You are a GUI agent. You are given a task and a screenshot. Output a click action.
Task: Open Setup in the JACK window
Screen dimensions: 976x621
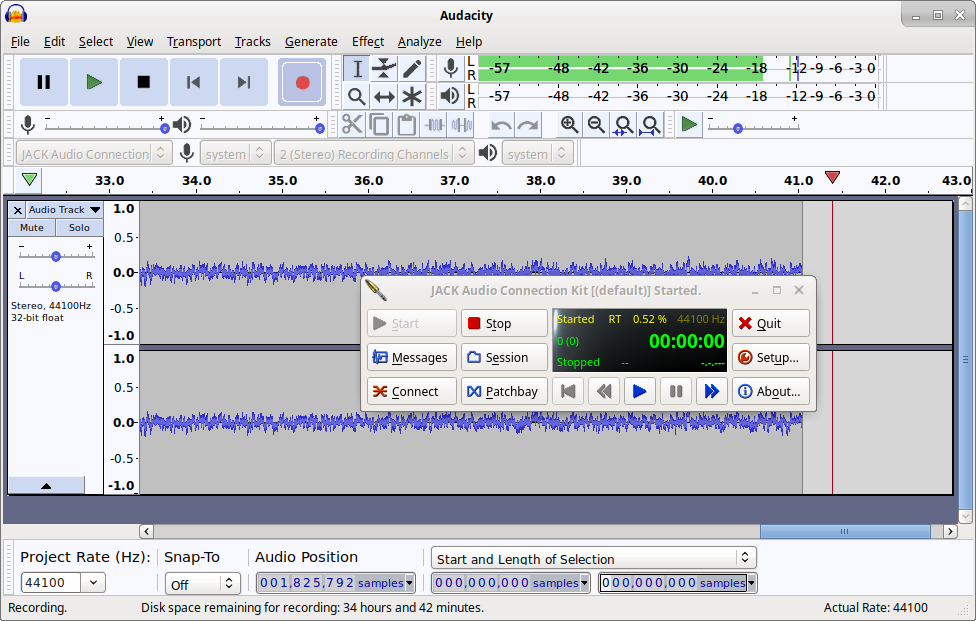(x=771, y=357)
